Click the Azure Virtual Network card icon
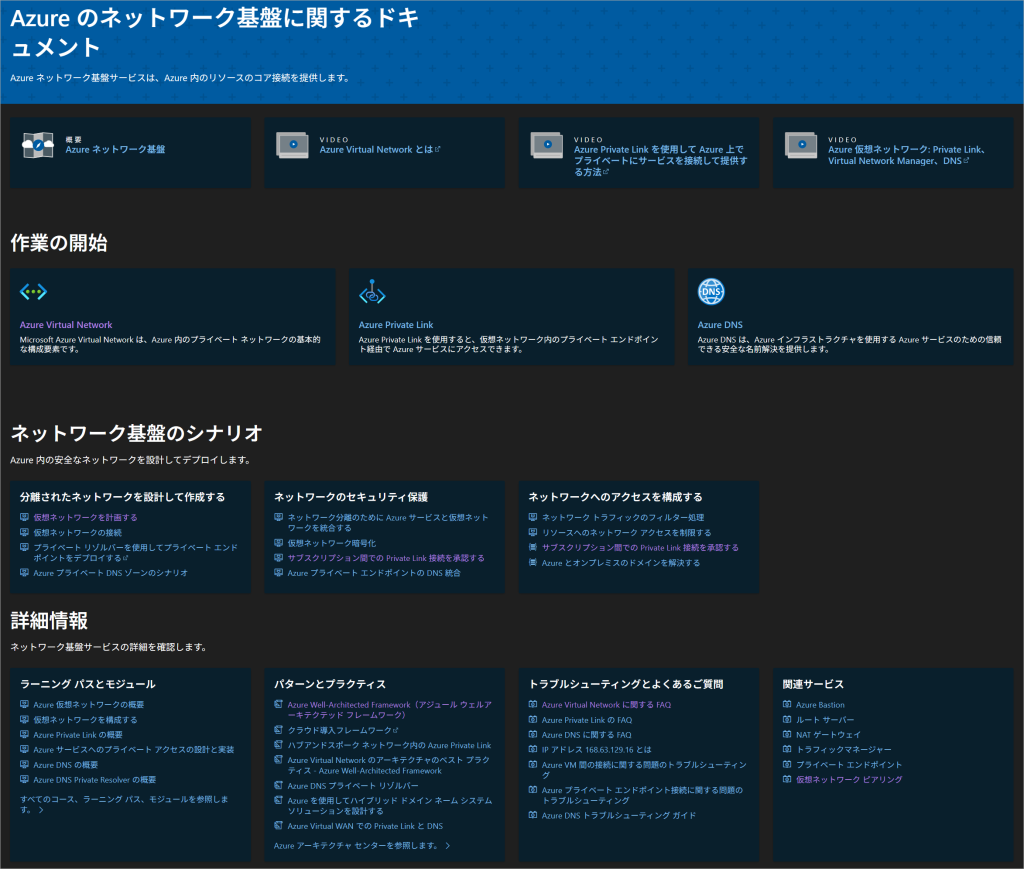The width and height of the screenshot is (1024, 869). (x=34, y=292)
